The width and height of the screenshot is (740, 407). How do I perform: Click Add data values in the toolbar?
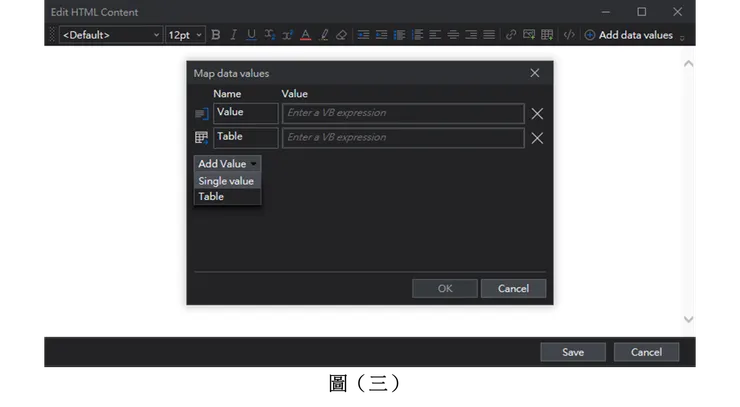[629, 35]
